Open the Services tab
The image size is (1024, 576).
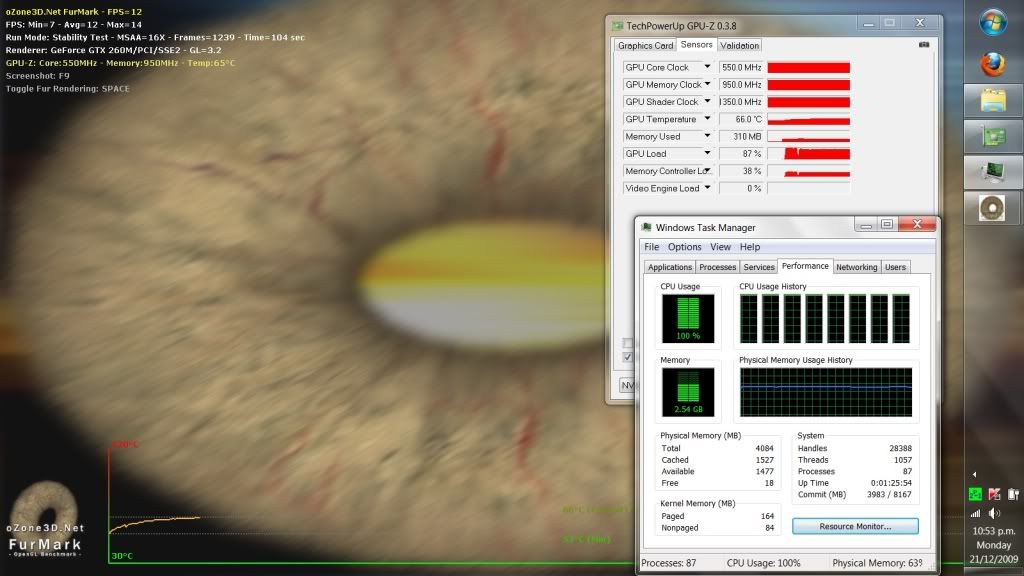[759, 267]
